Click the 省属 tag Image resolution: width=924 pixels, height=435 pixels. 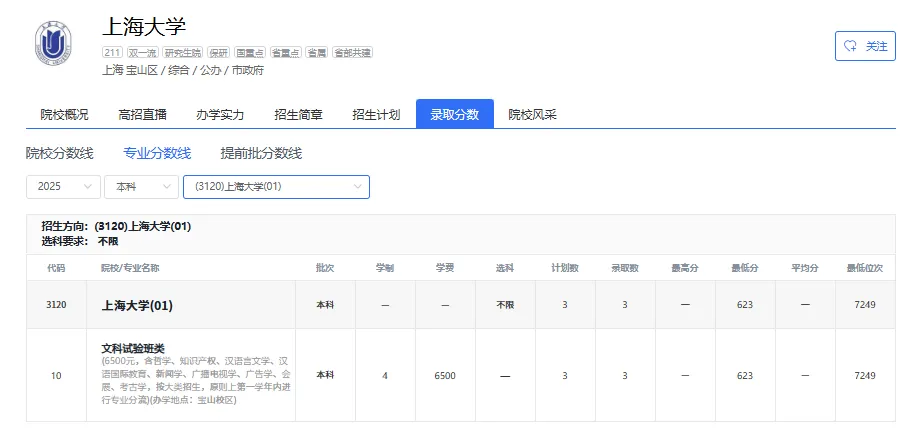[316, 52]
